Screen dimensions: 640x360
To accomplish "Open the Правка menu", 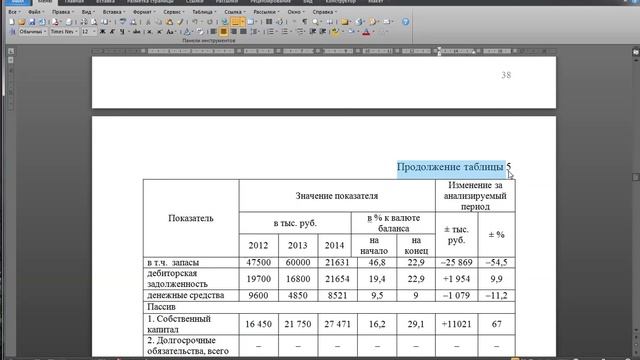I will pos(62,12).
